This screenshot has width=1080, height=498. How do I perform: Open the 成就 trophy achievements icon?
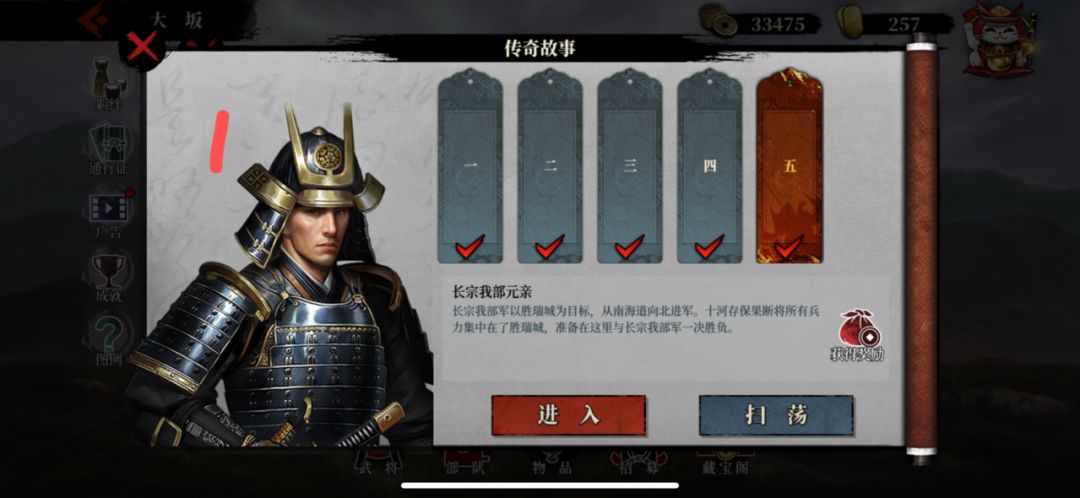click(109, 278)
